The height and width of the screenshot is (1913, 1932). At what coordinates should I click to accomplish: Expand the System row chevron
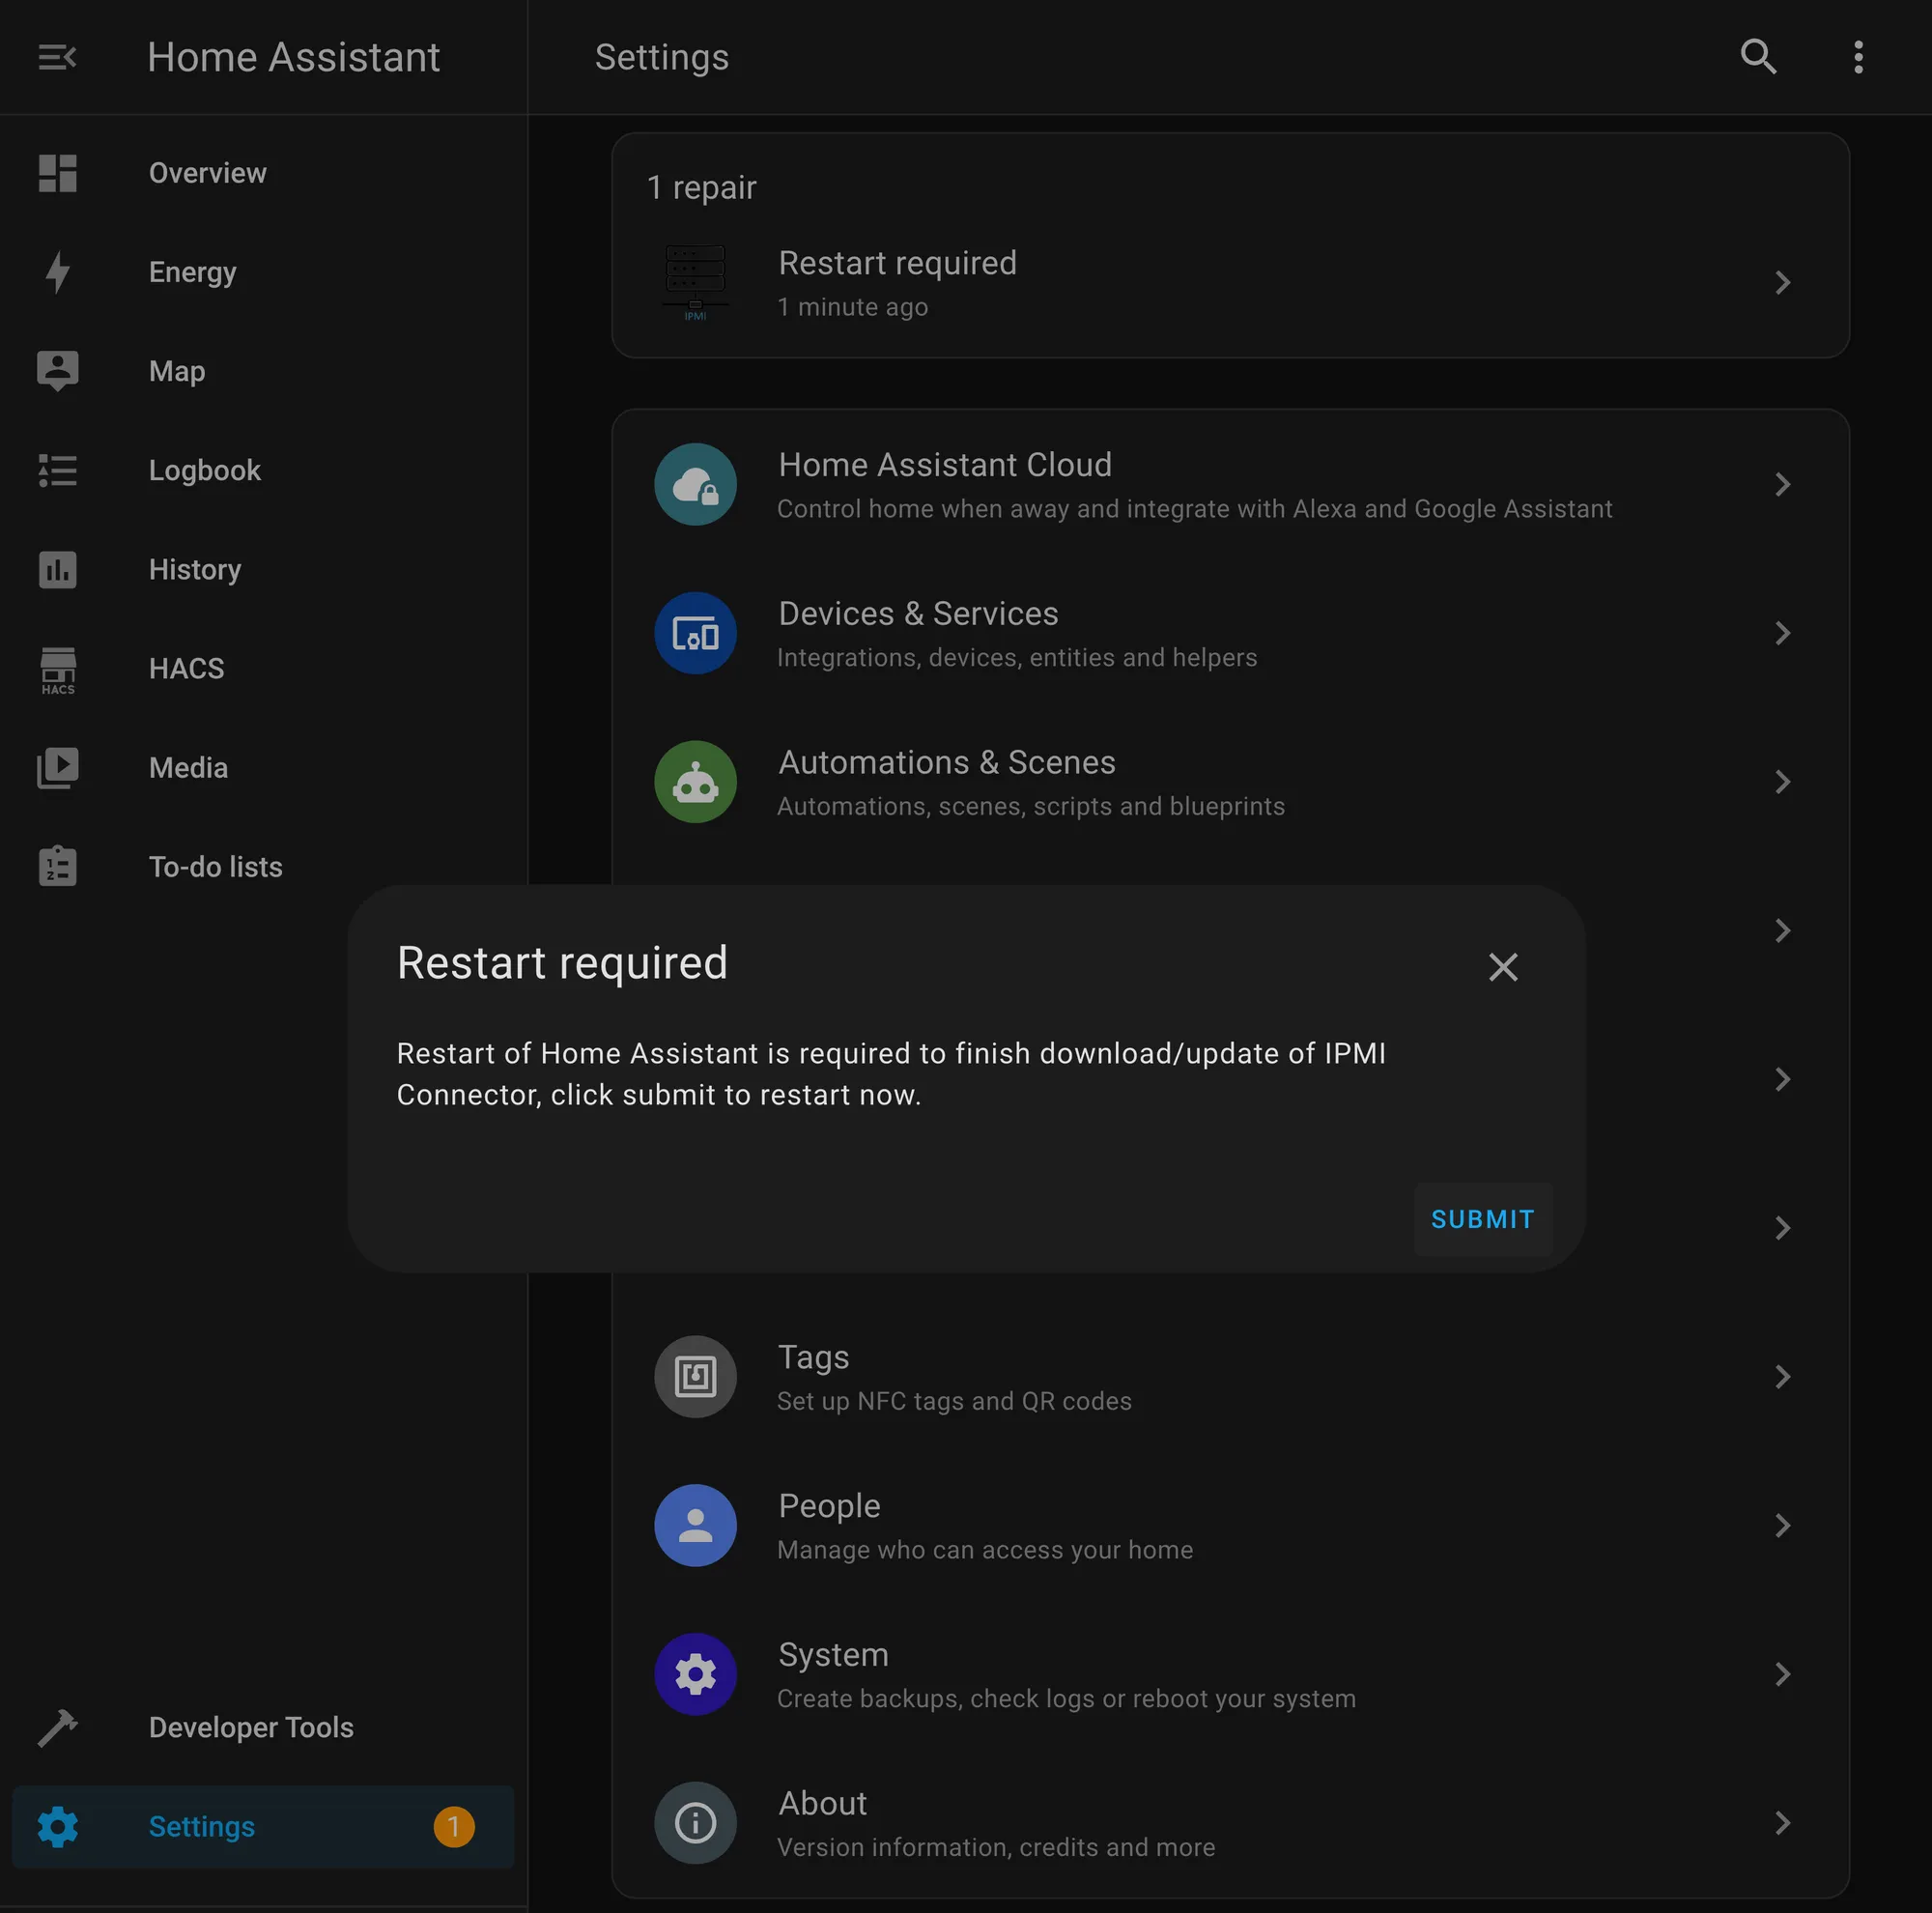click(x=1782, y=1674)
